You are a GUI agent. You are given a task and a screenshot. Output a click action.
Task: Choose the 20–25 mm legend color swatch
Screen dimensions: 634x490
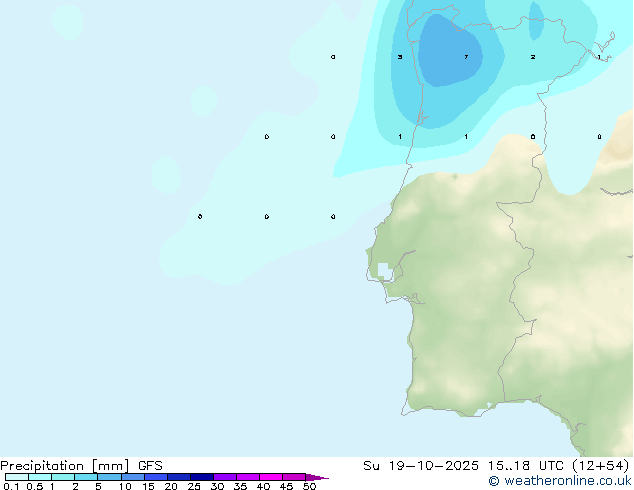[179, 477]
